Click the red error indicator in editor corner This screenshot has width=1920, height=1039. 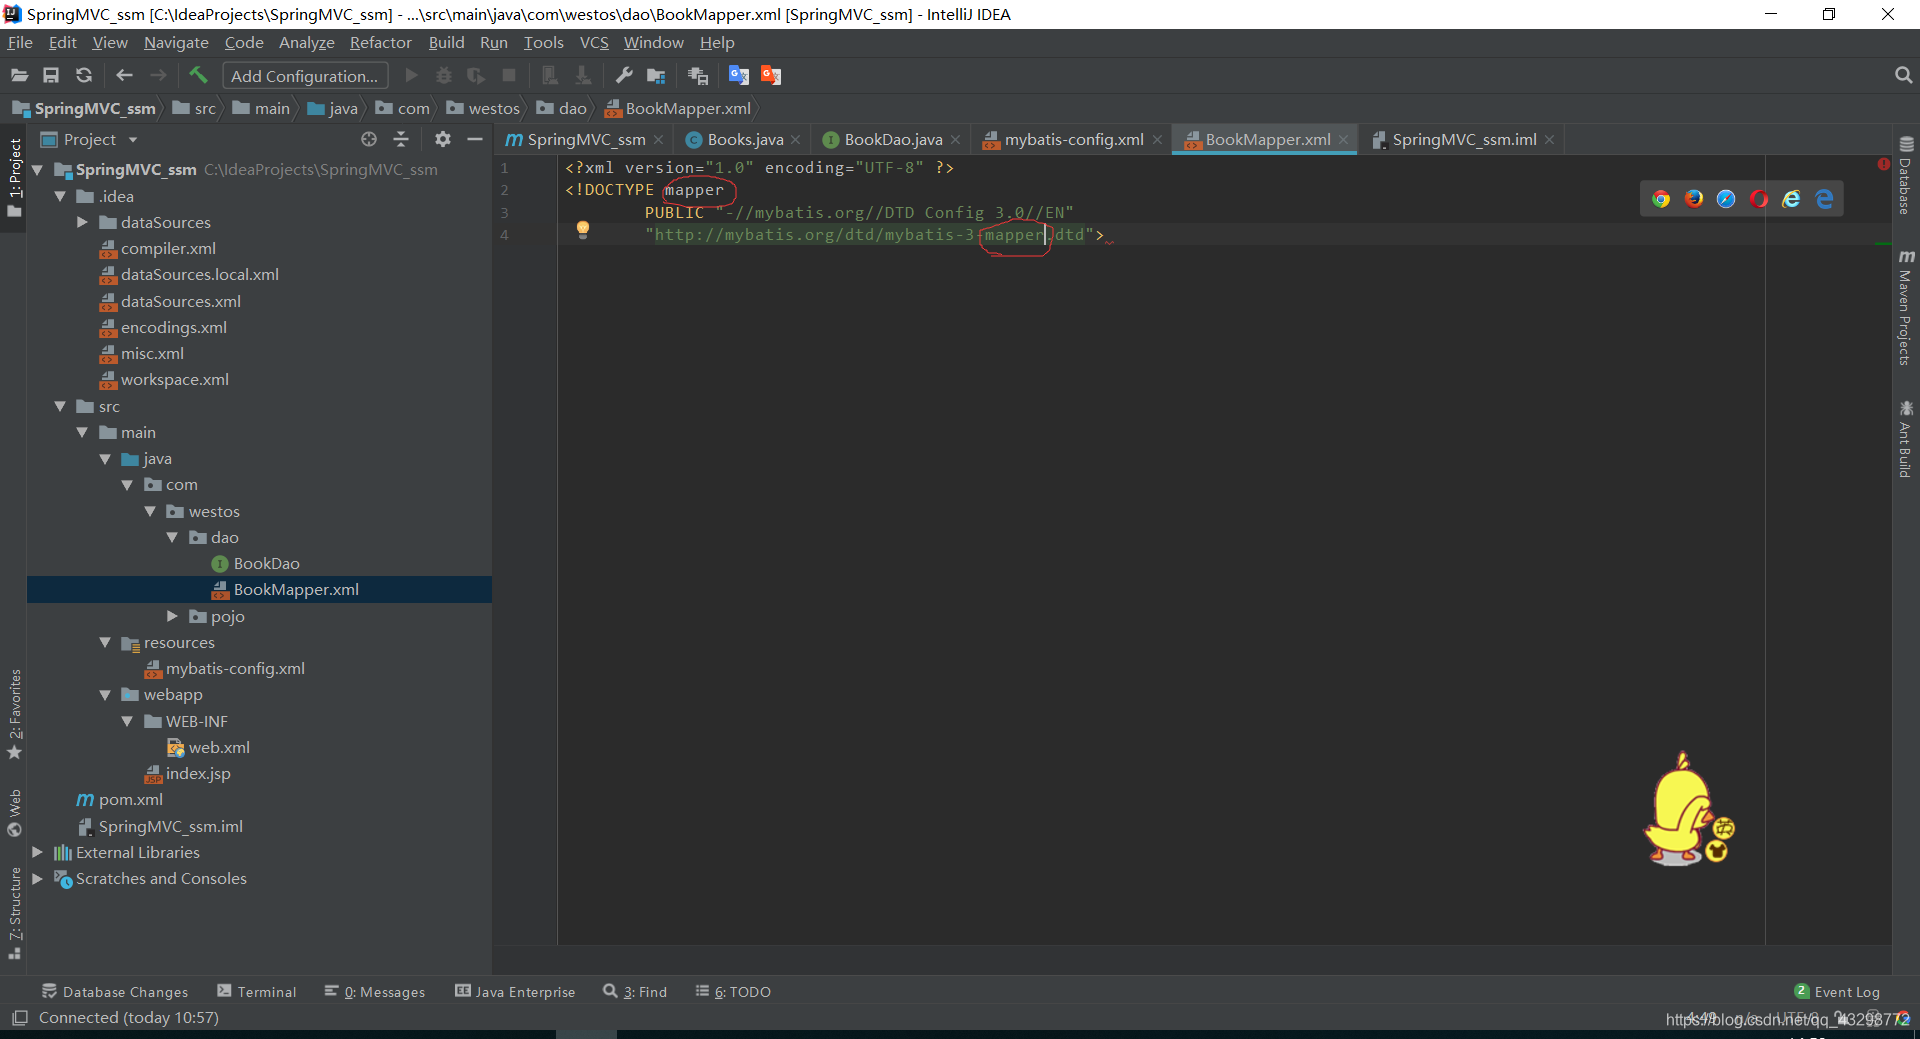pos(1883,164)
